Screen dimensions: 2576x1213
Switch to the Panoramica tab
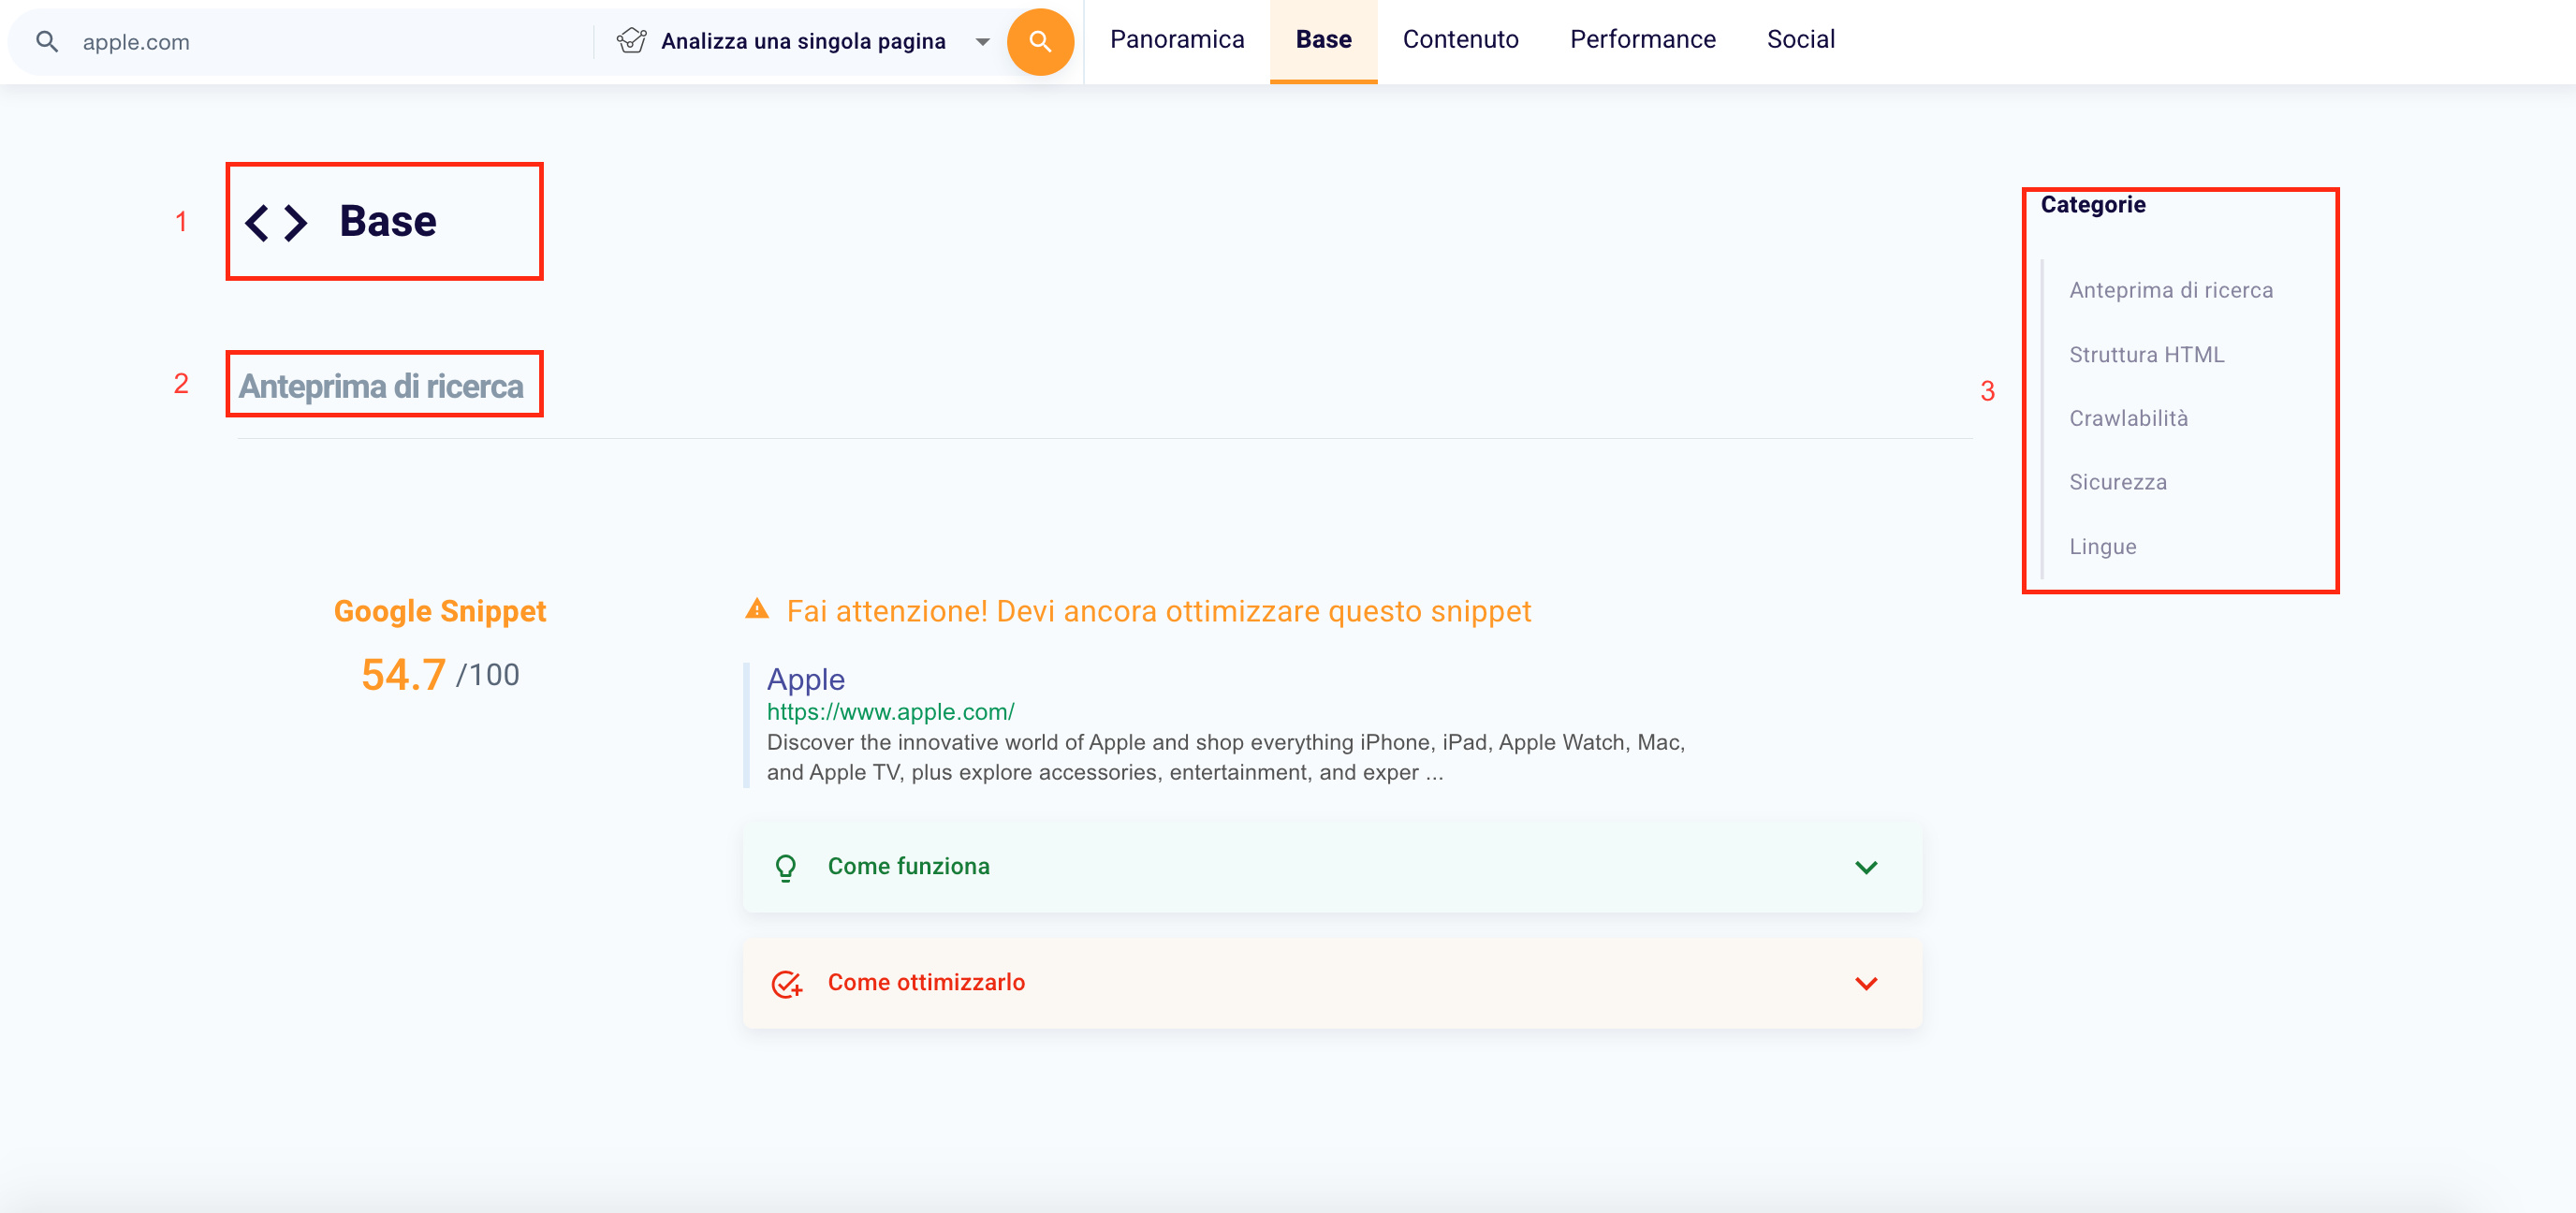click(x=1177, y=40)
